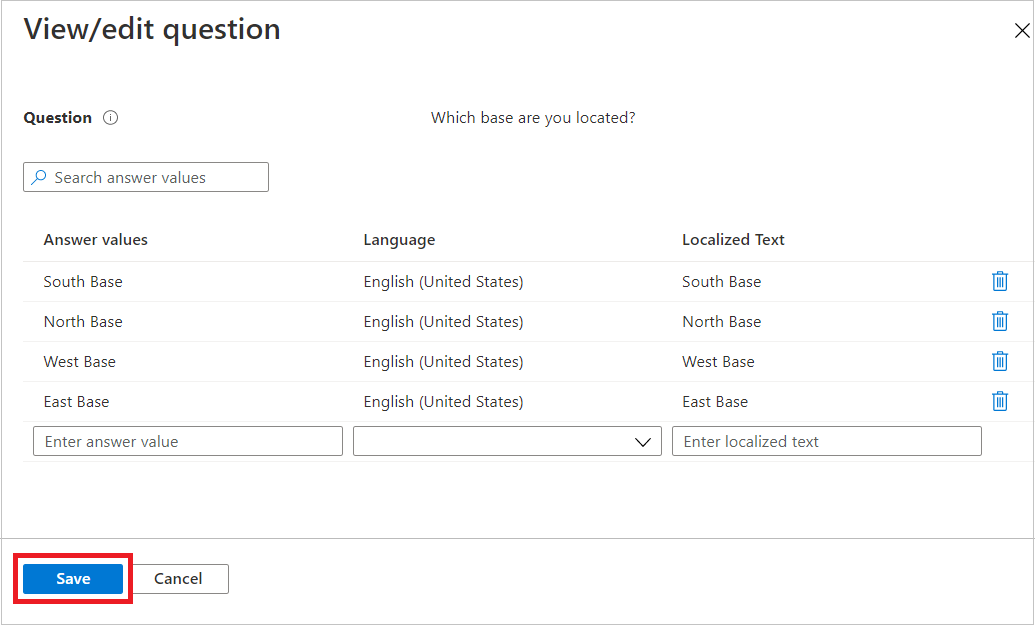Delete the North Base answer value
This screenshot has width=1035, height=625.
click(1000, 321)
